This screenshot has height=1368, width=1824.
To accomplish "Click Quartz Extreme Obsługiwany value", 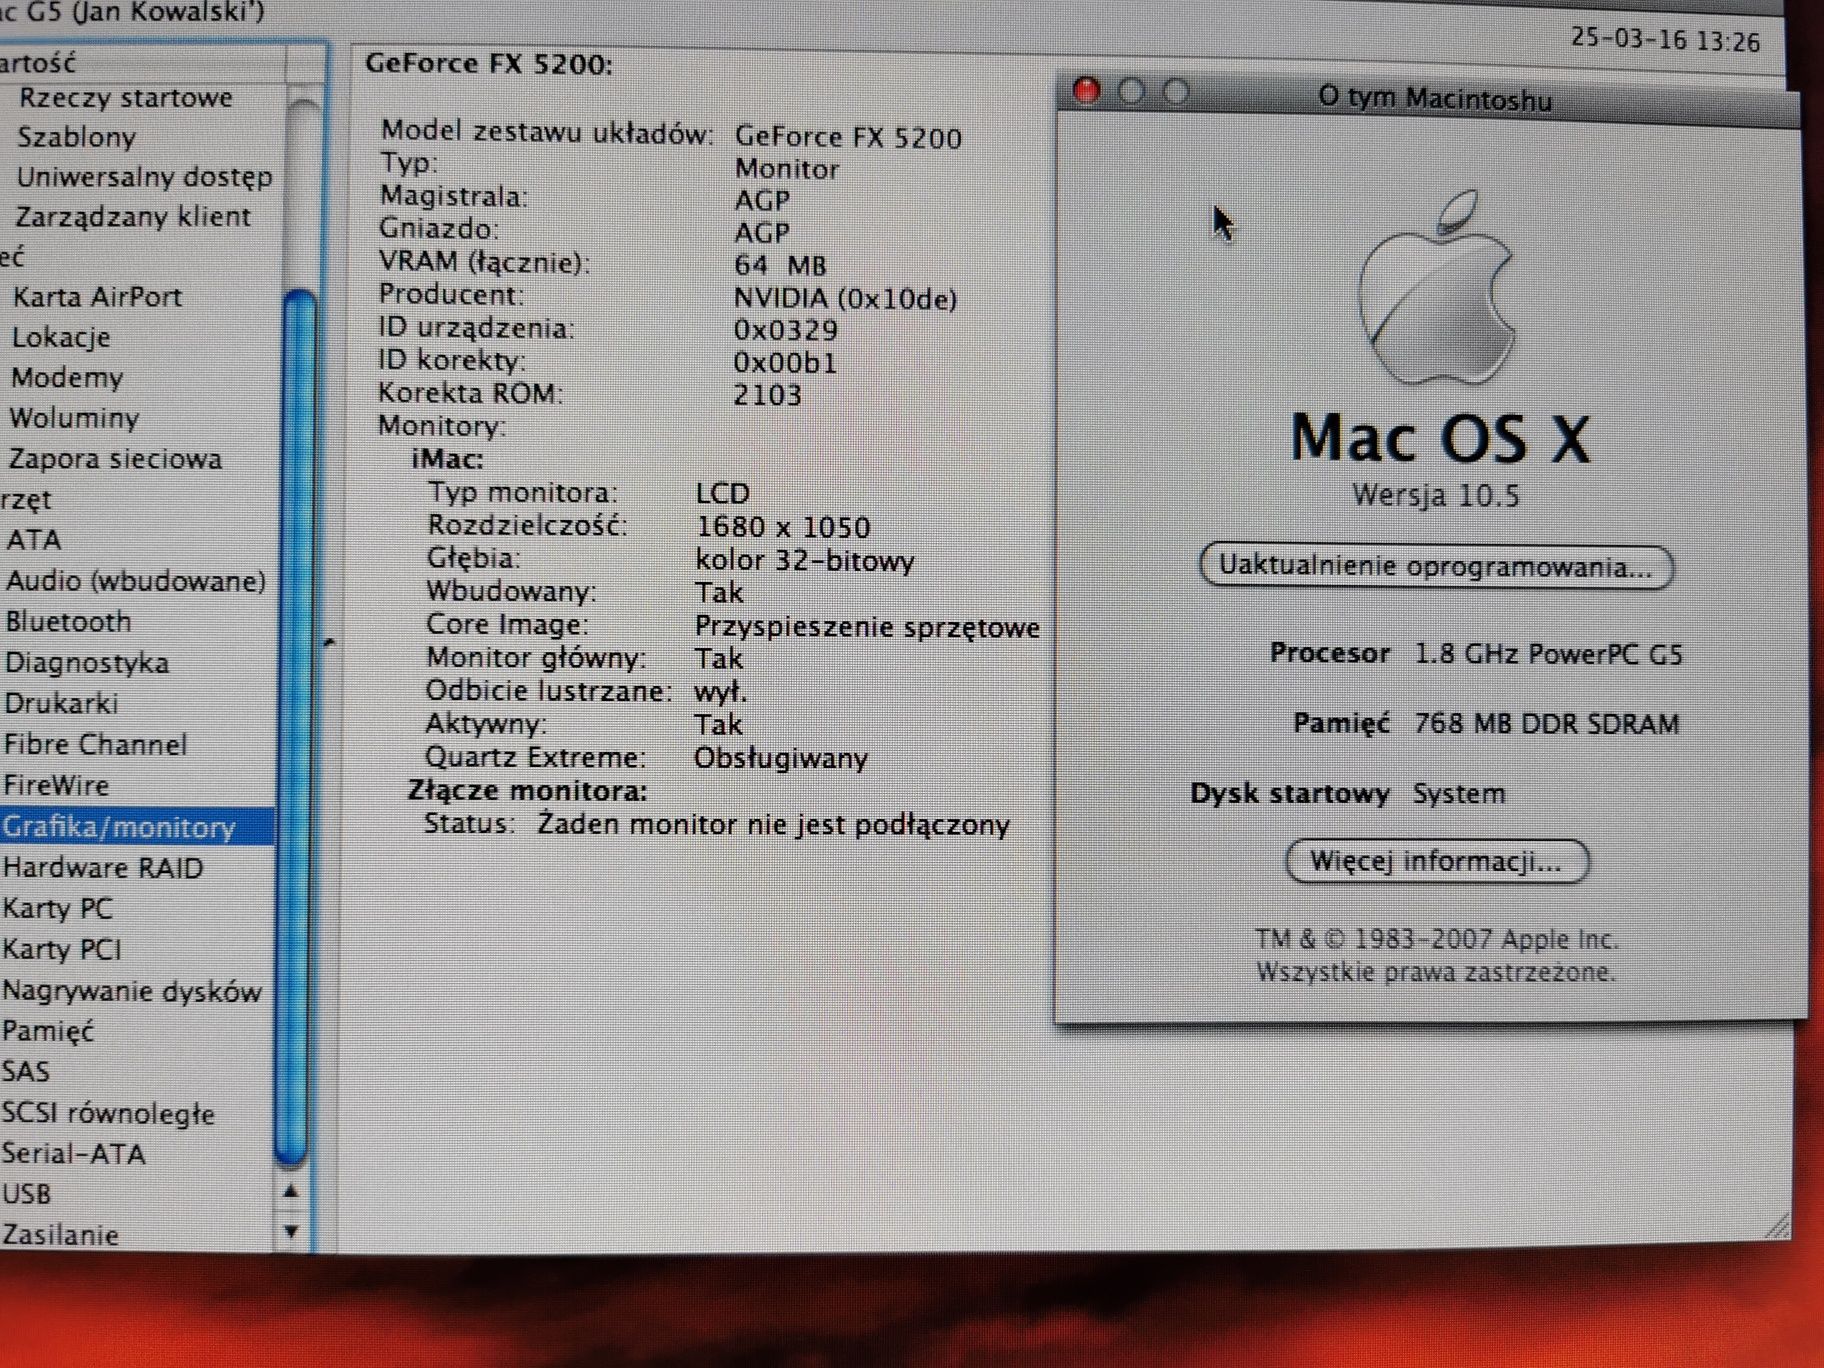I will pyautogui.click(x=780, y=758).
